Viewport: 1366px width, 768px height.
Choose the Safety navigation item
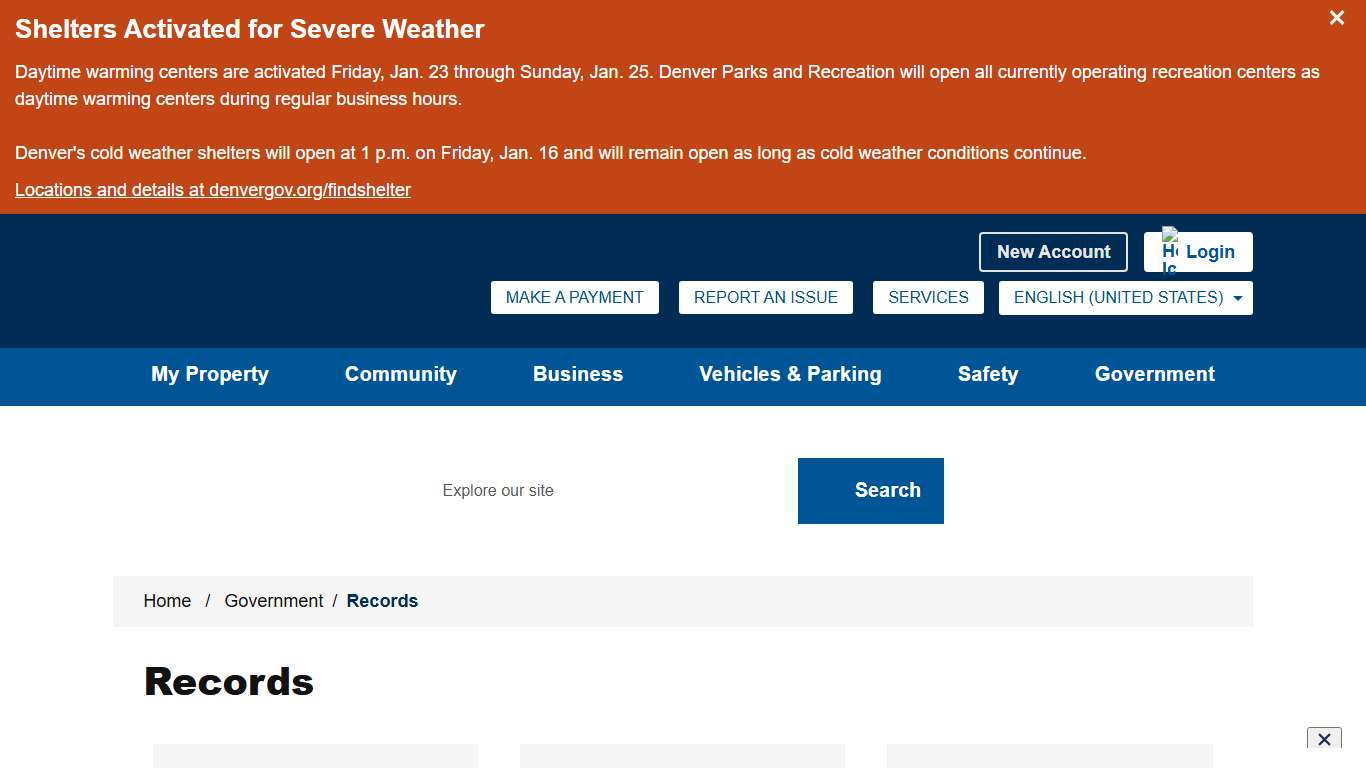[x=987, y=375]
